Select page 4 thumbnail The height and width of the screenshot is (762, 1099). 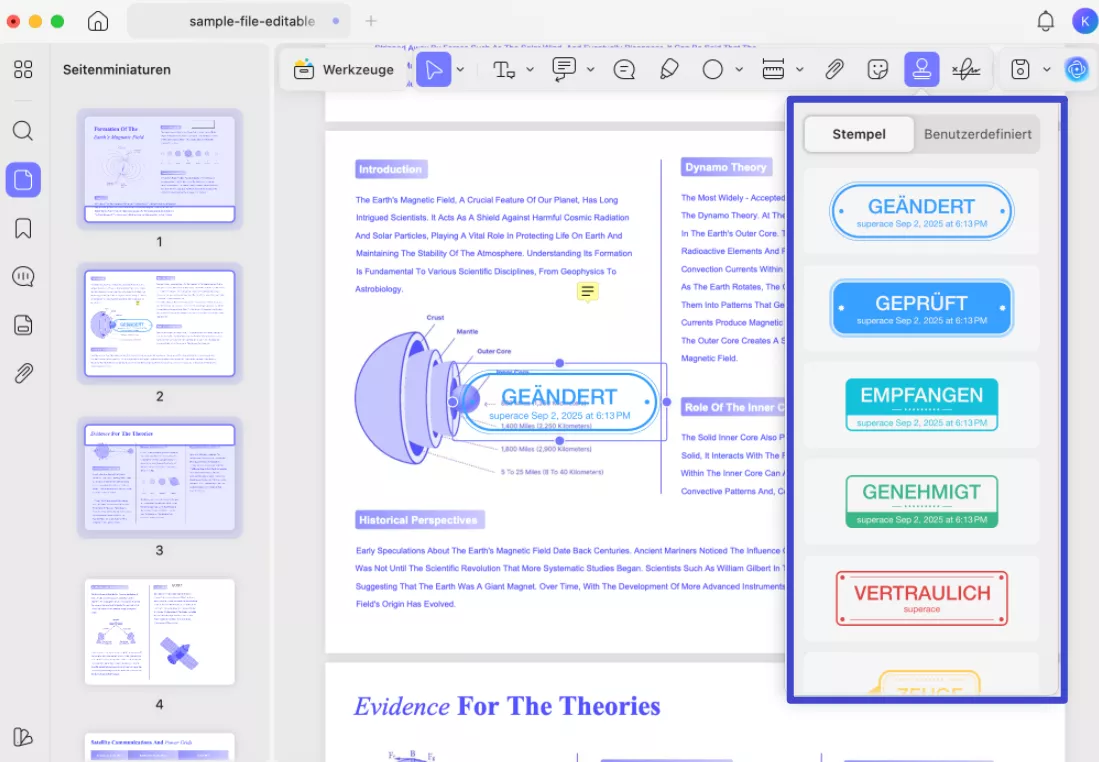160,632
